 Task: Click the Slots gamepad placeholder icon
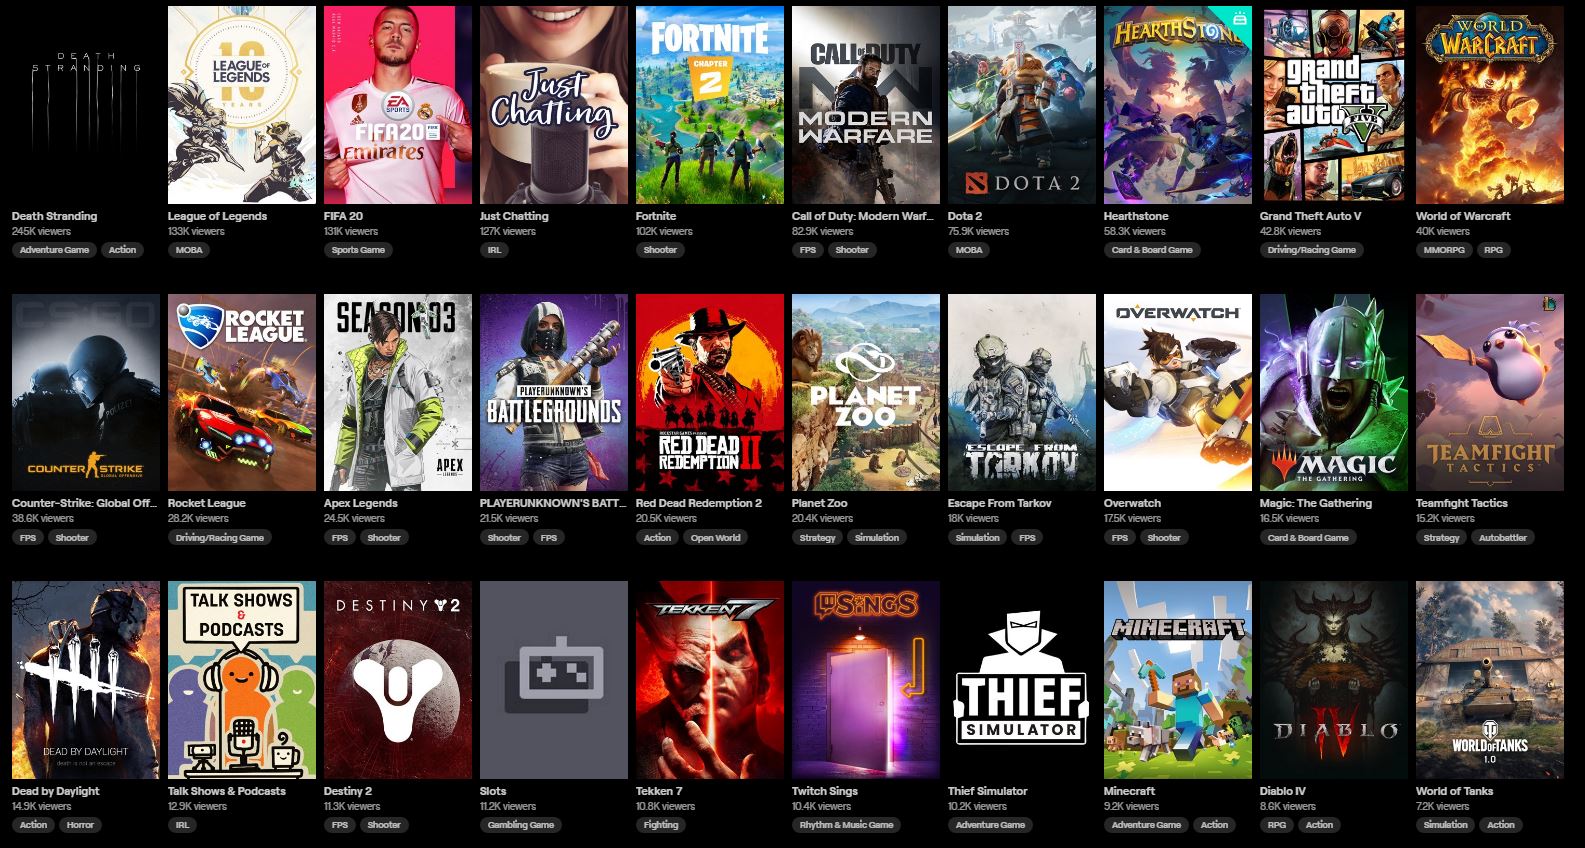(x=554, y=680)
